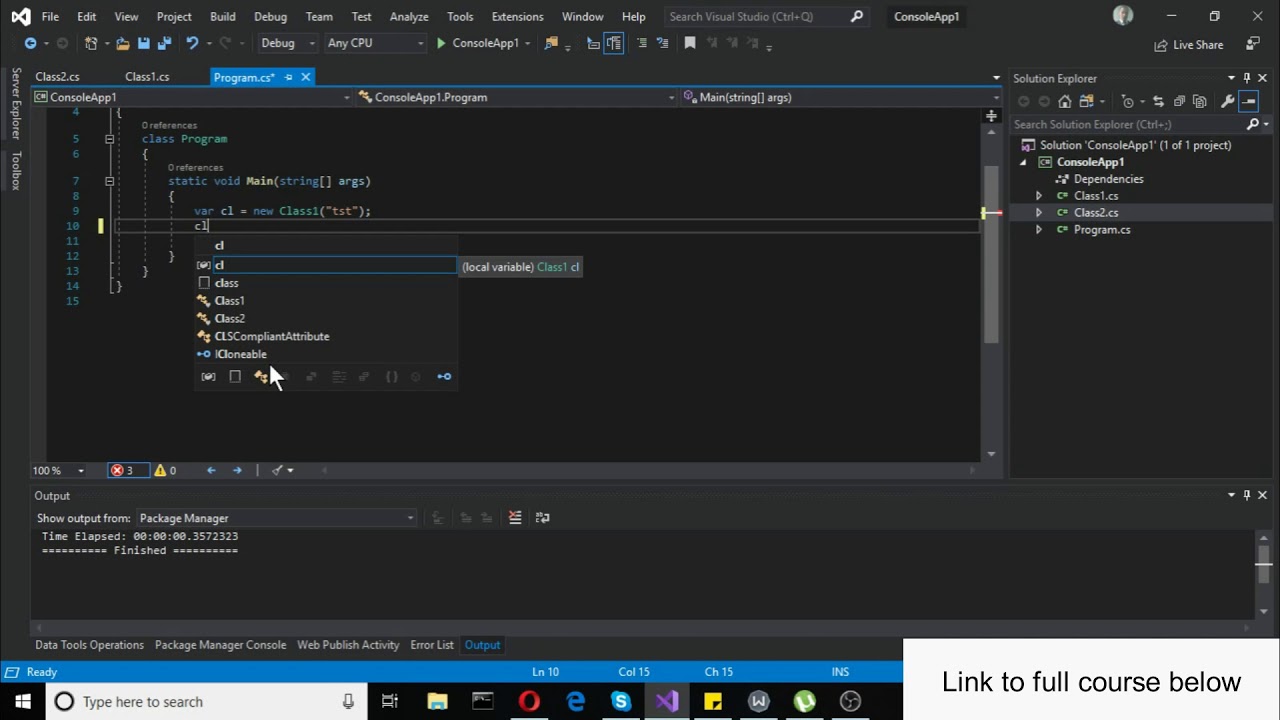Open Properties wrench in Solution Explorer
This screenshot has height=720, width=1280.
click(x=1227, y=101)
